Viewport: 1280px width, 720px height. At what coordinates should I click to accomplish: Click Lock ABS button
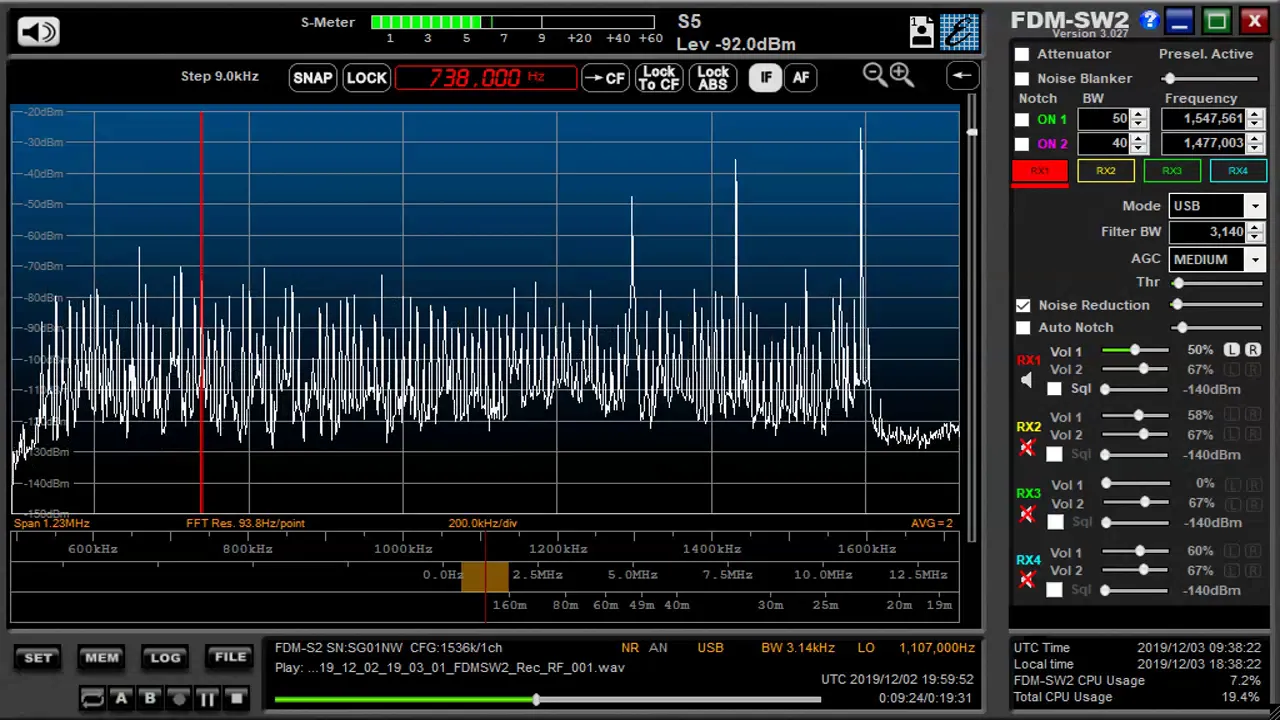713,78
